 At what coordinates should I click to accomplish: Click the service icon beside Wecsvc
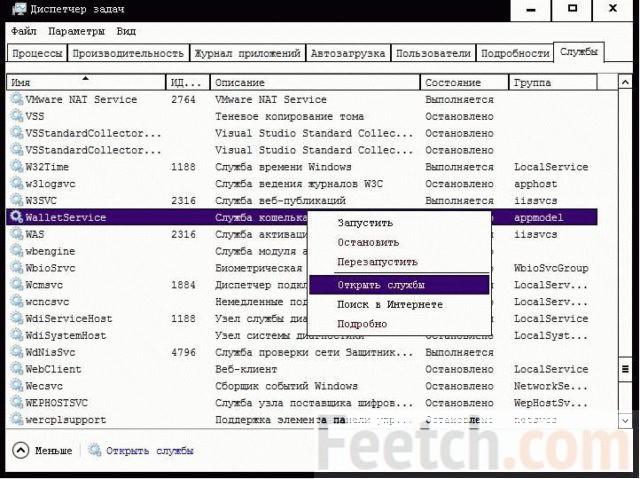(x=17, y=386)
